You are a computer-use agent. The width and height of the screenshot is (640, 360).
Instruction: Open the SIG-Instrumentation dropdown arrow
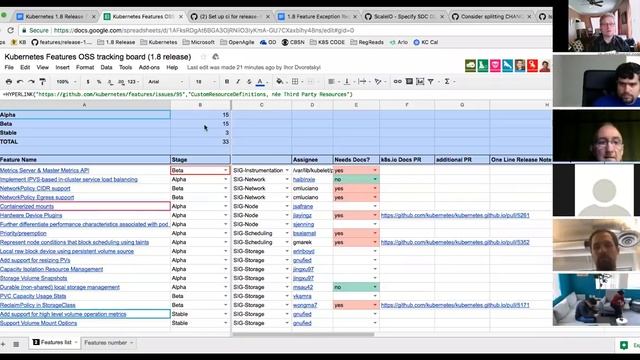pos(287,170)
